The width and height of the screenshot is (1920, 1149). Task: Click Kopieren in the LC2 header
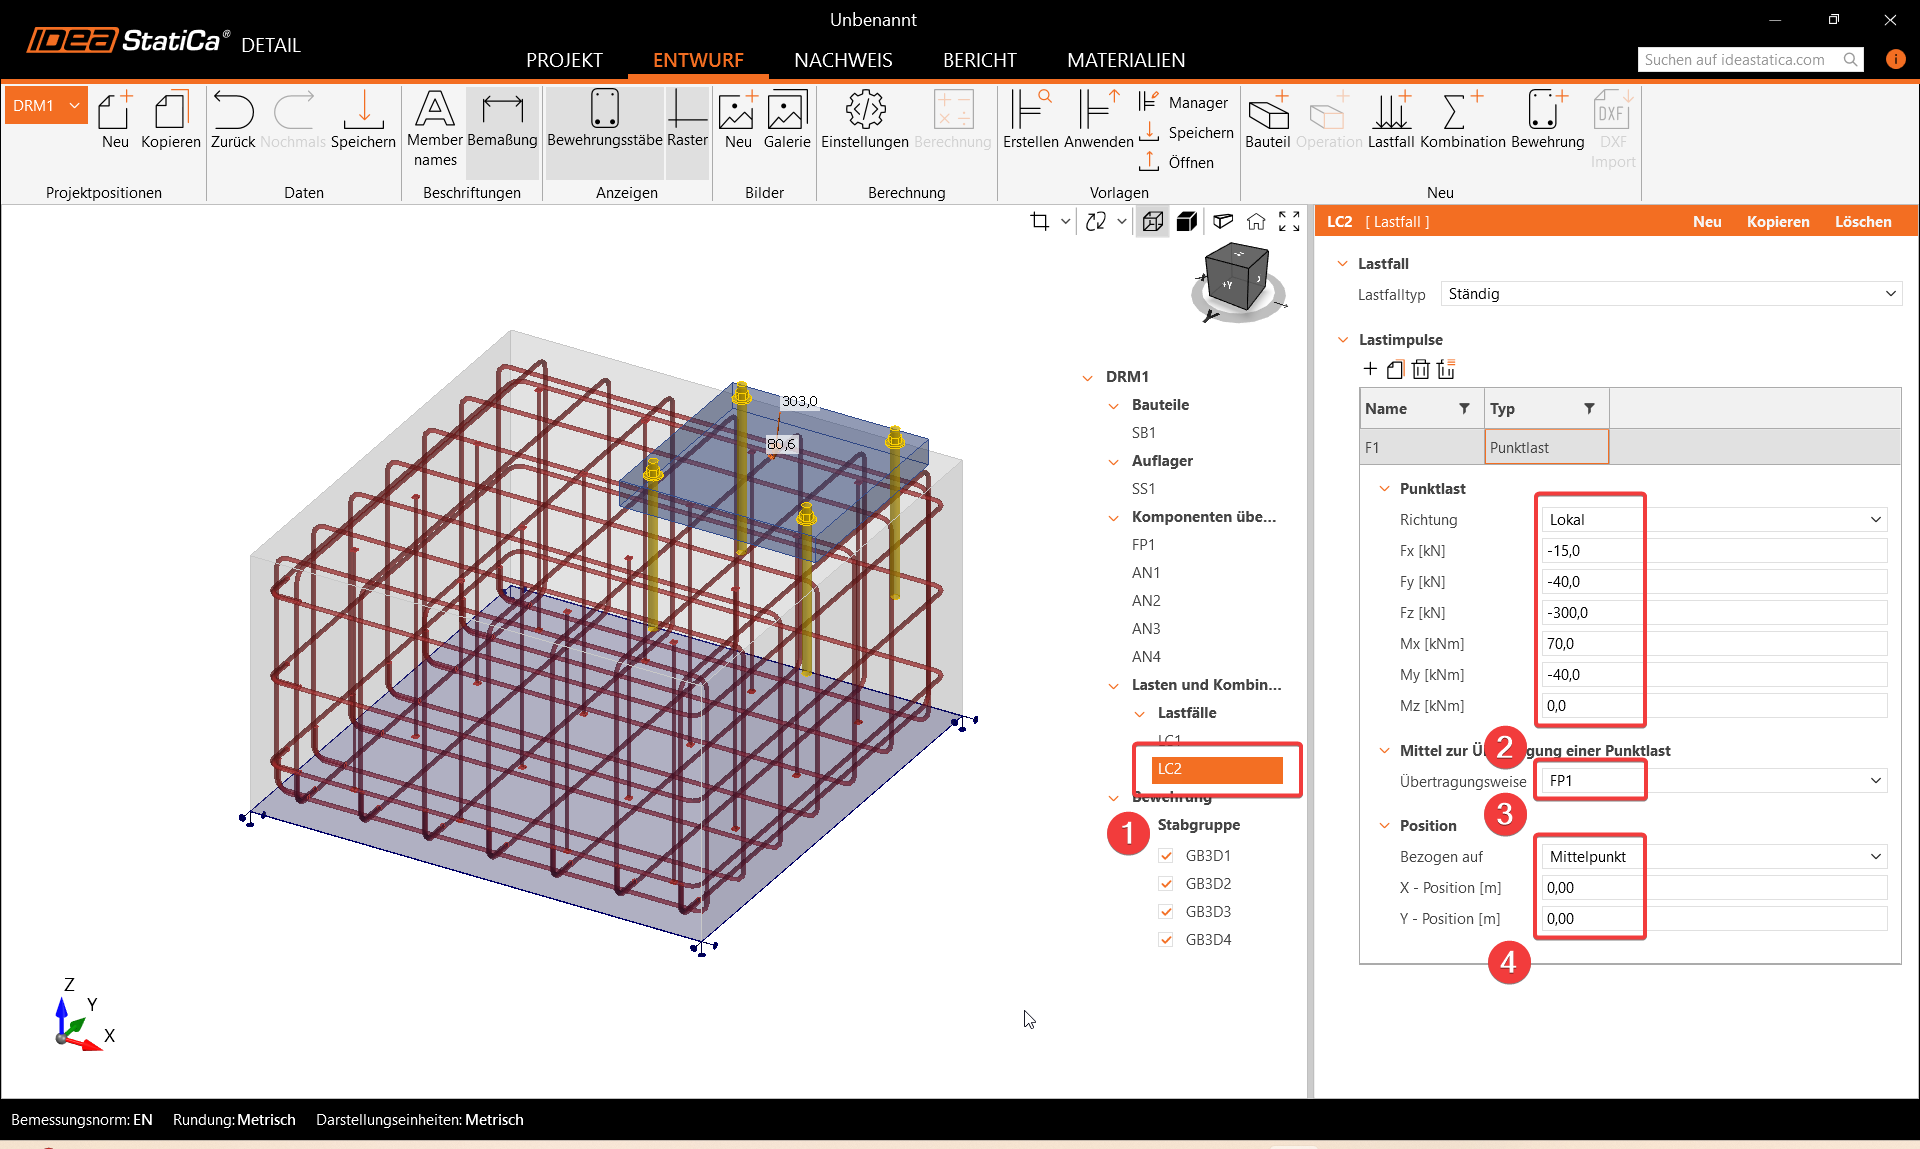point(1777,222)
